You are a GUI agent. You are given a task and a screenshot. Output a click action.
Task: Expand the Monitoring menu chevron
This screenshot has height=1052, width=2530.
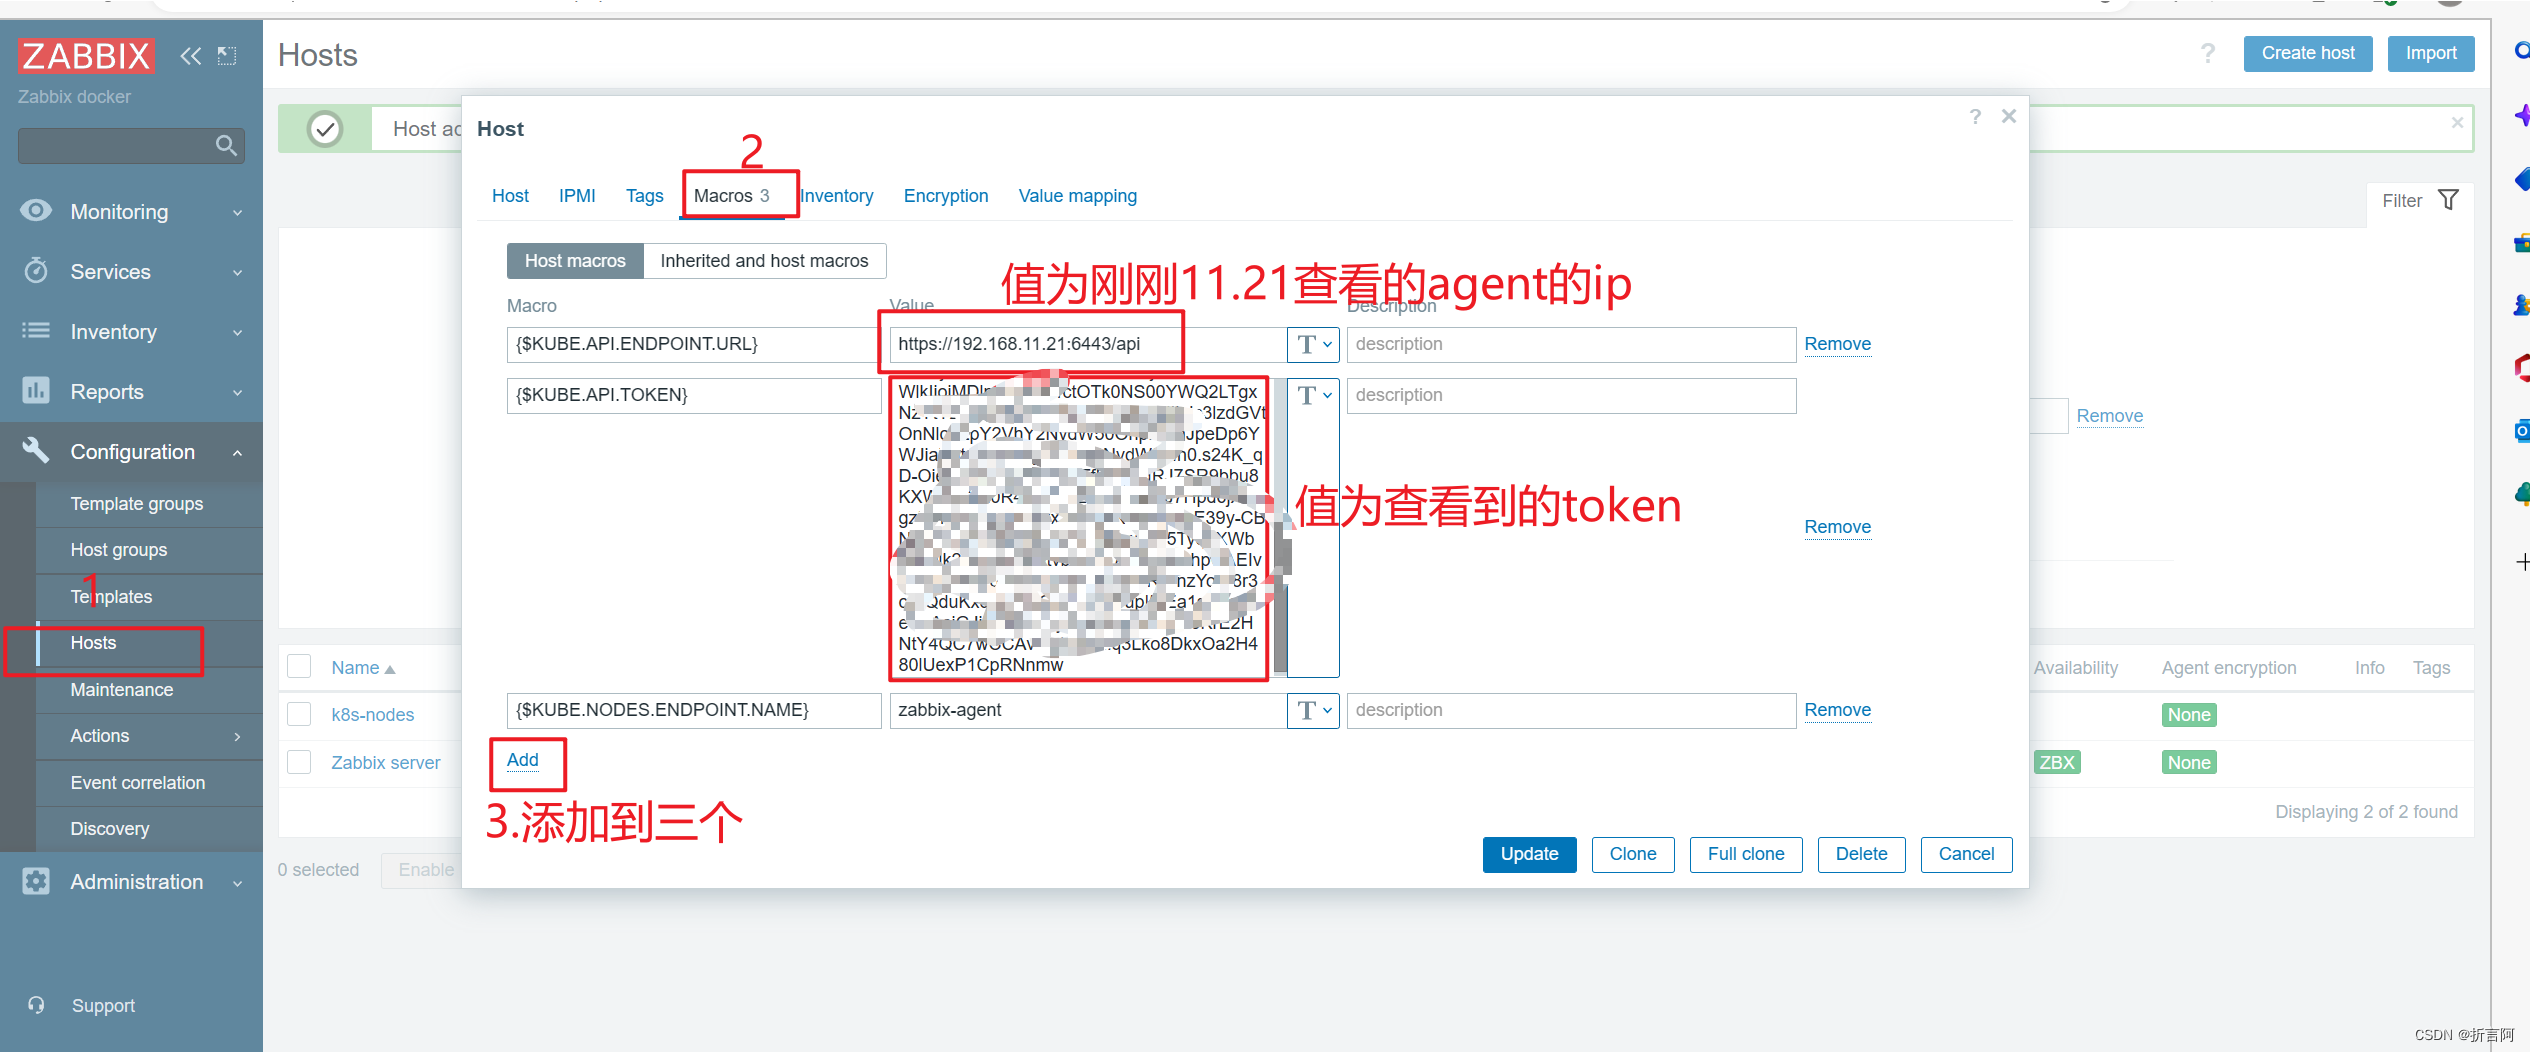click(237, 212)
